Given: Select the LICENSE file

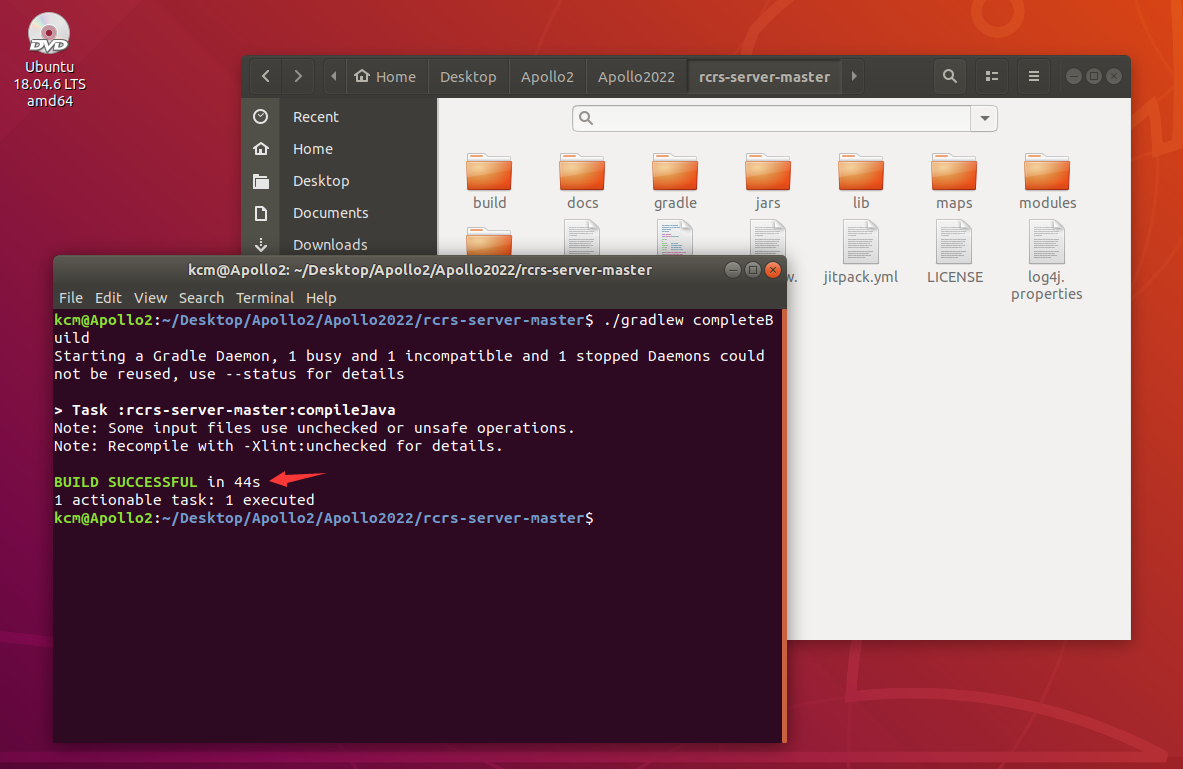Looking at the screenshot, I should pyautogui.click(x=954, y=252).
